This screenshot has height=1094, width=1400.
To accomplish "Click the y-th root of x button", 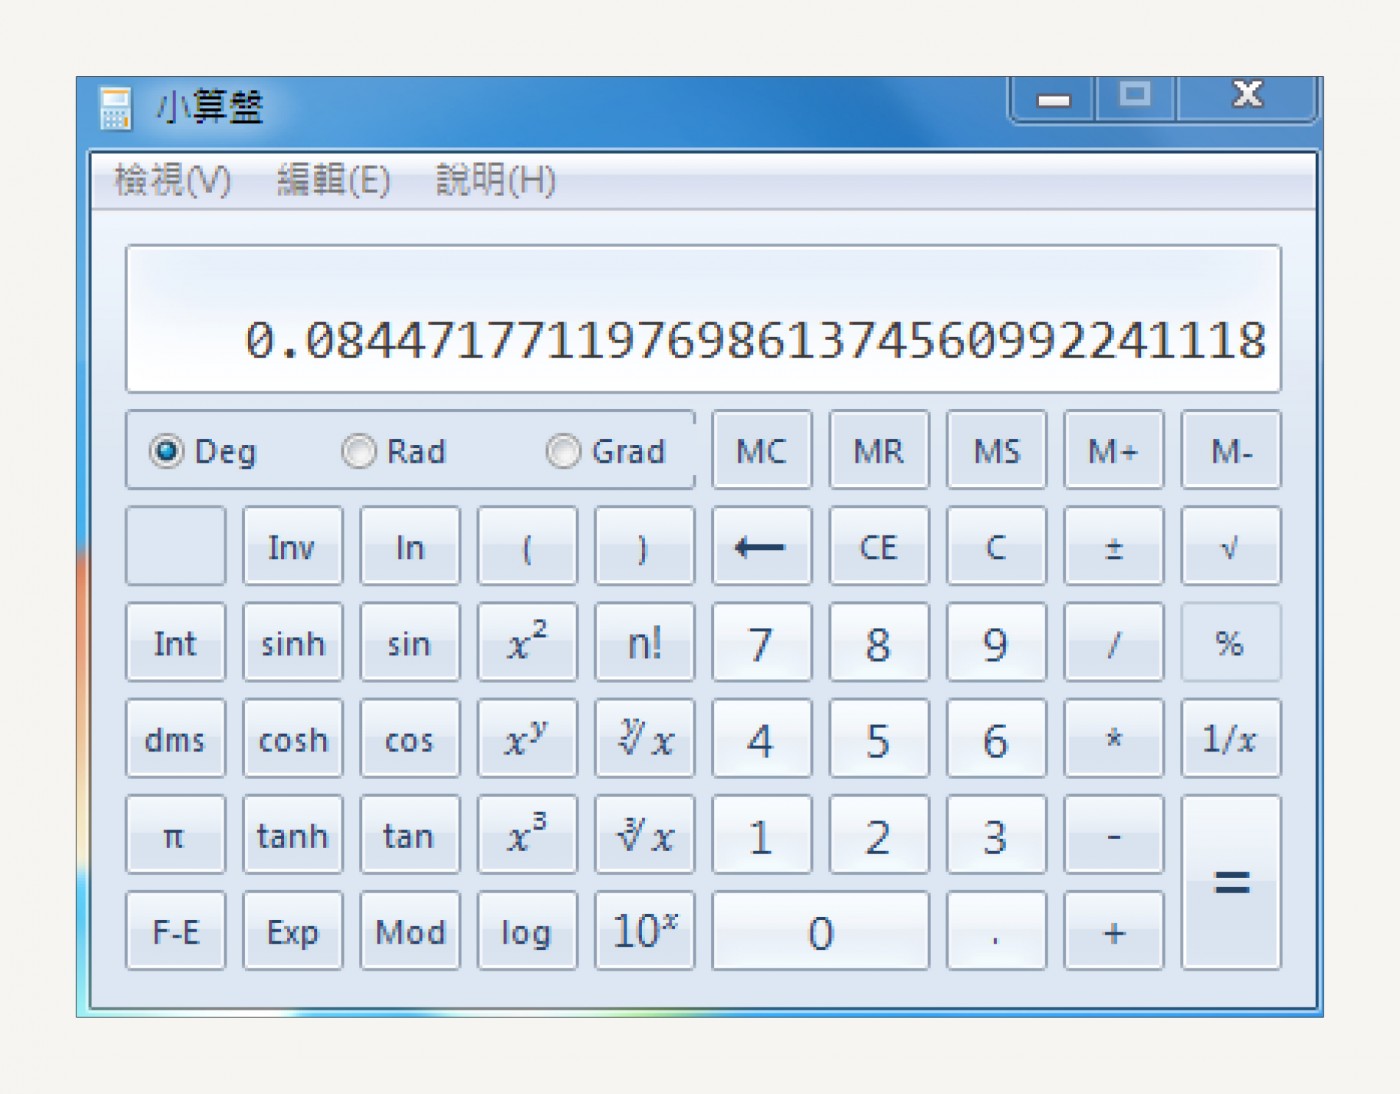I will coord(644,738).
